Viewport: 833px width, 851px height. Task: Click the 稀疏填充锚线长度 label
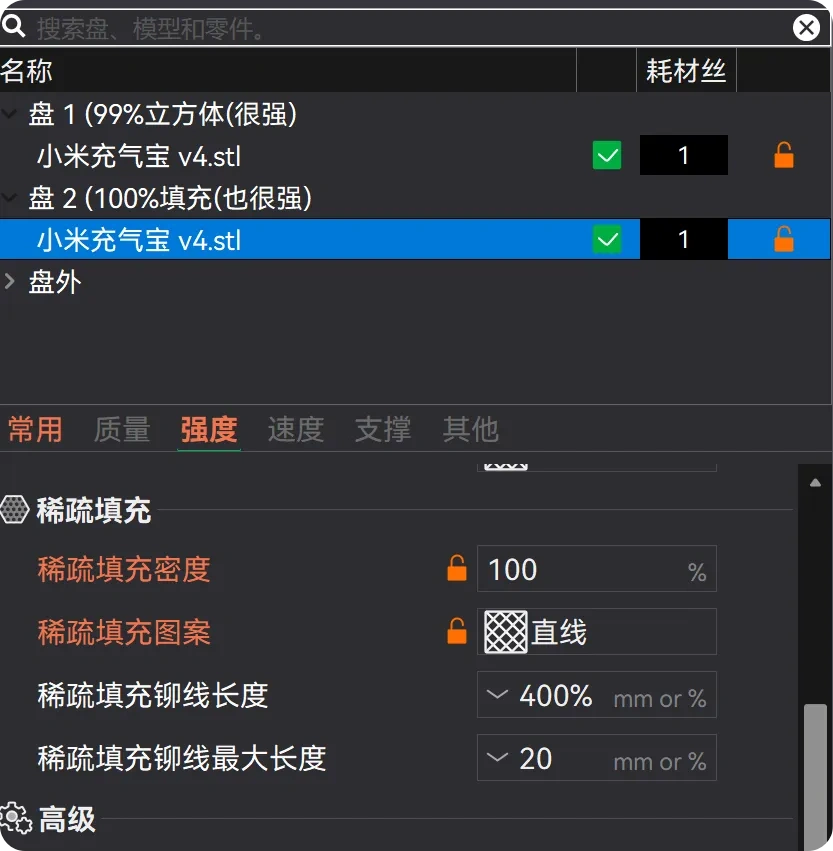pyautogui.click(x=152, y=695)
